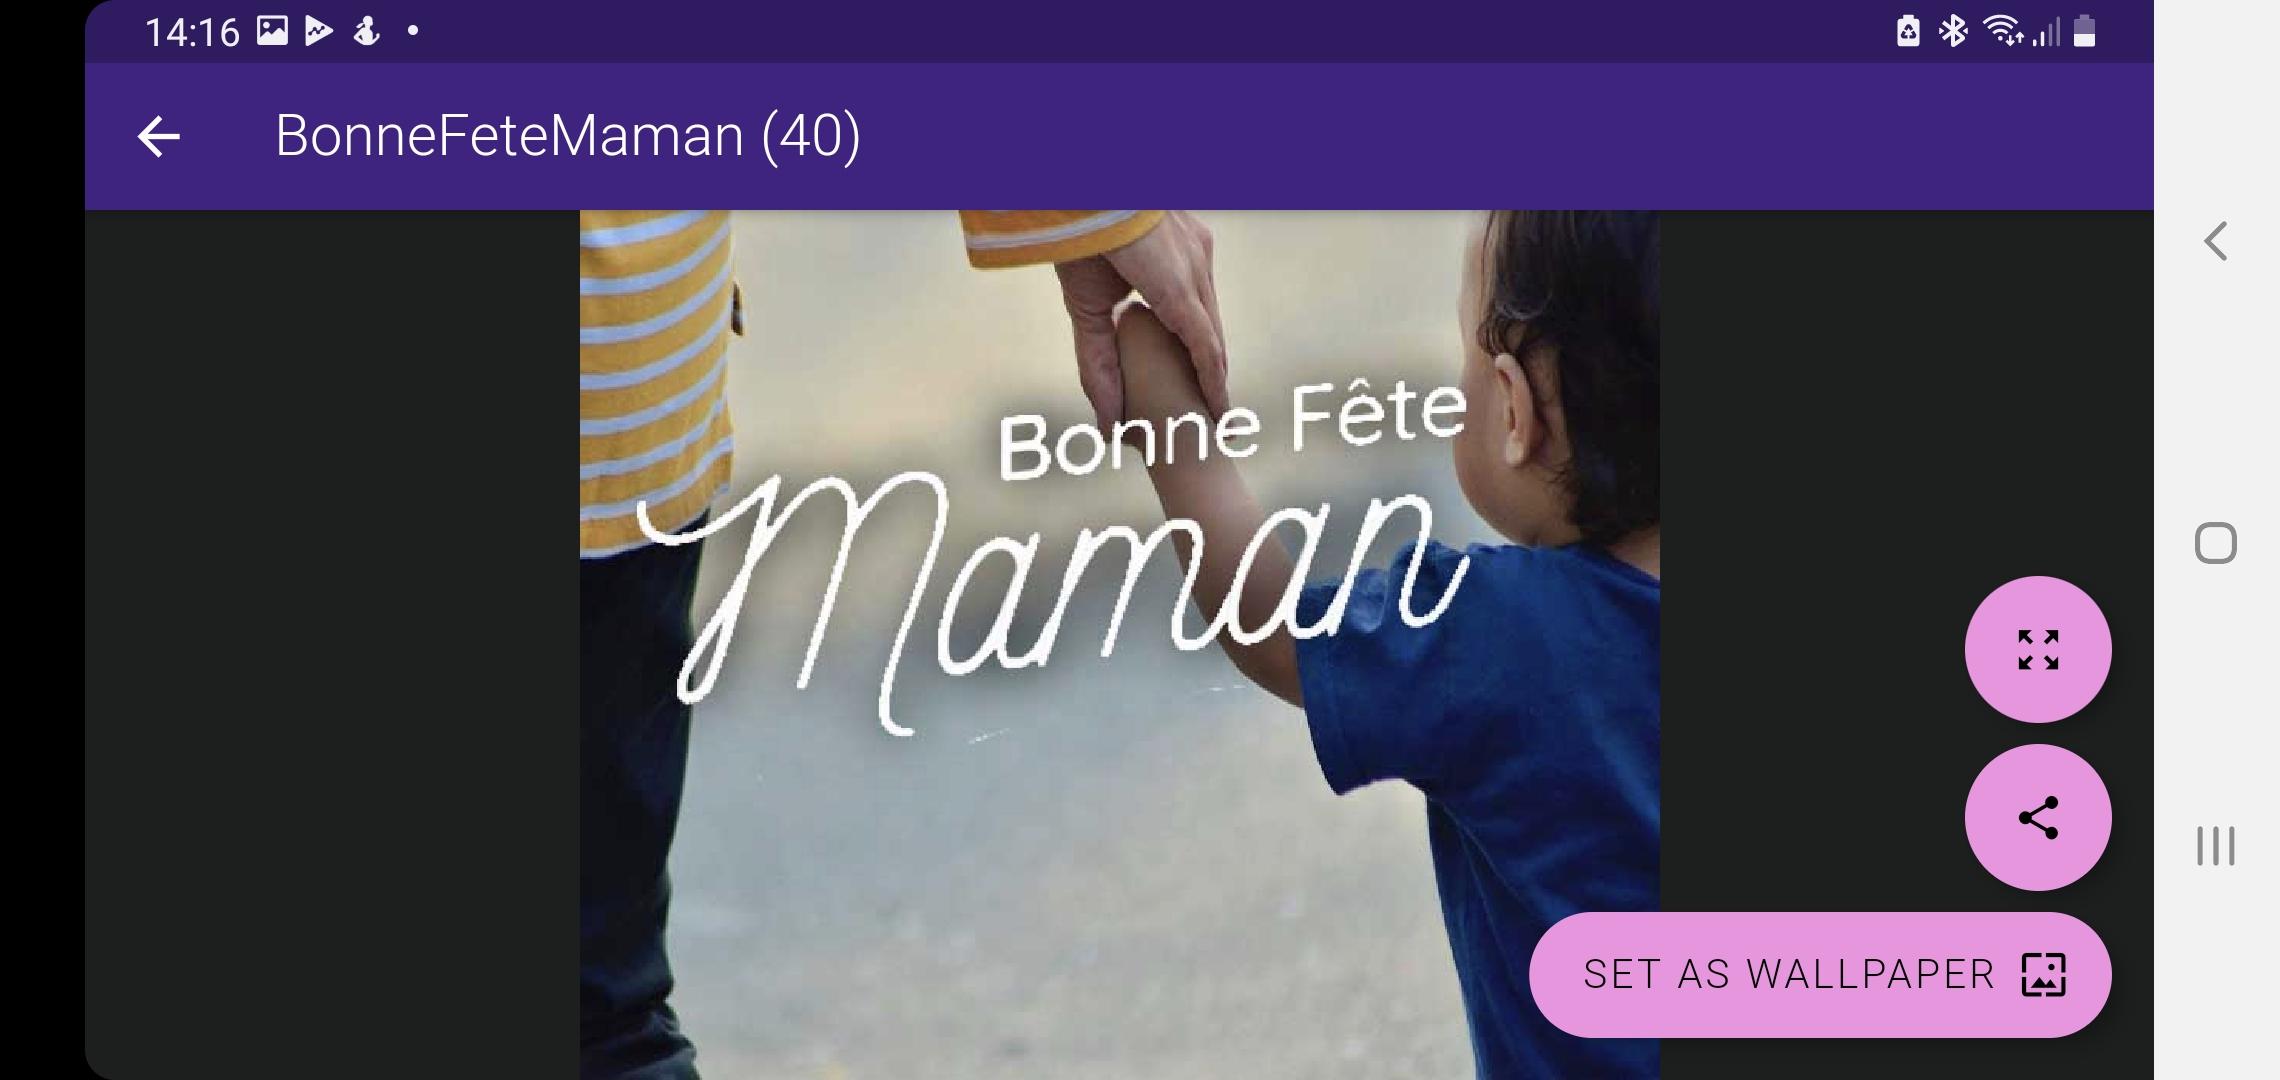Tap the Wi-Fi status icon
This screenshot has height=1080, width=2280.
(x=2004, y=32)
